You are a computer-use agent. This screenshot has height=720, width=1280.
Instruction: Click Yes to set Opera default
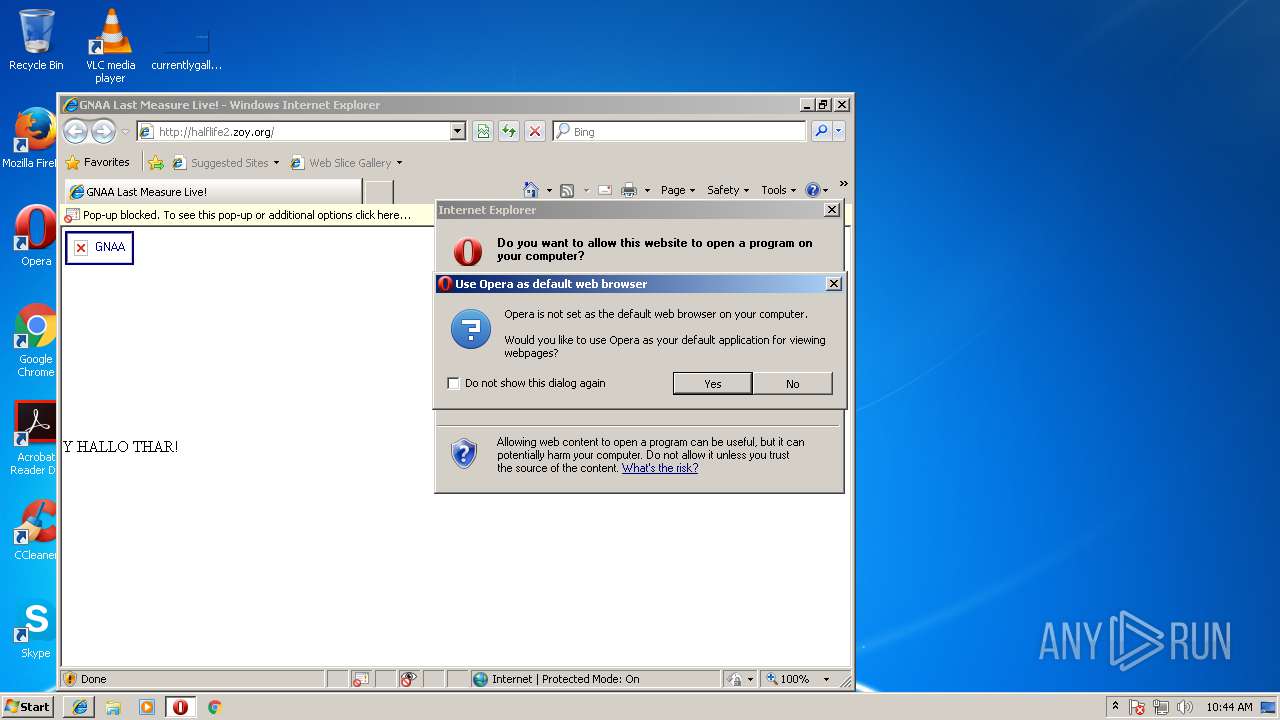point(712,383)
